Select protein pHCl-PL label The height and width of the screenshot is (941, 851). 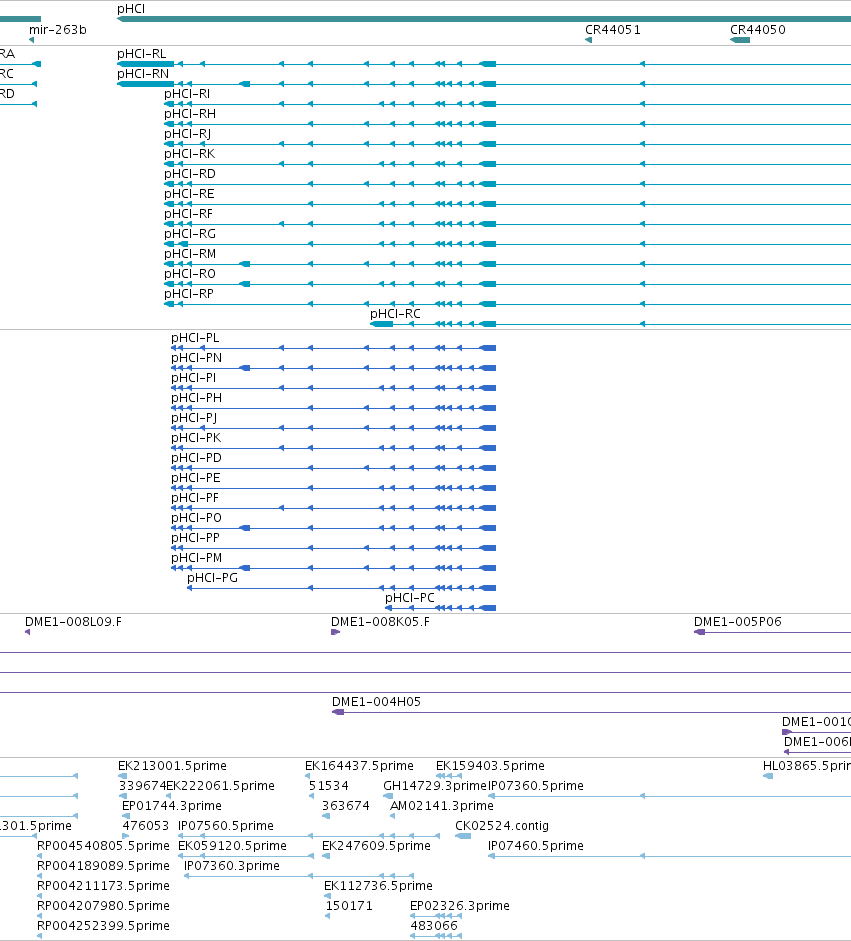point(195,338)
